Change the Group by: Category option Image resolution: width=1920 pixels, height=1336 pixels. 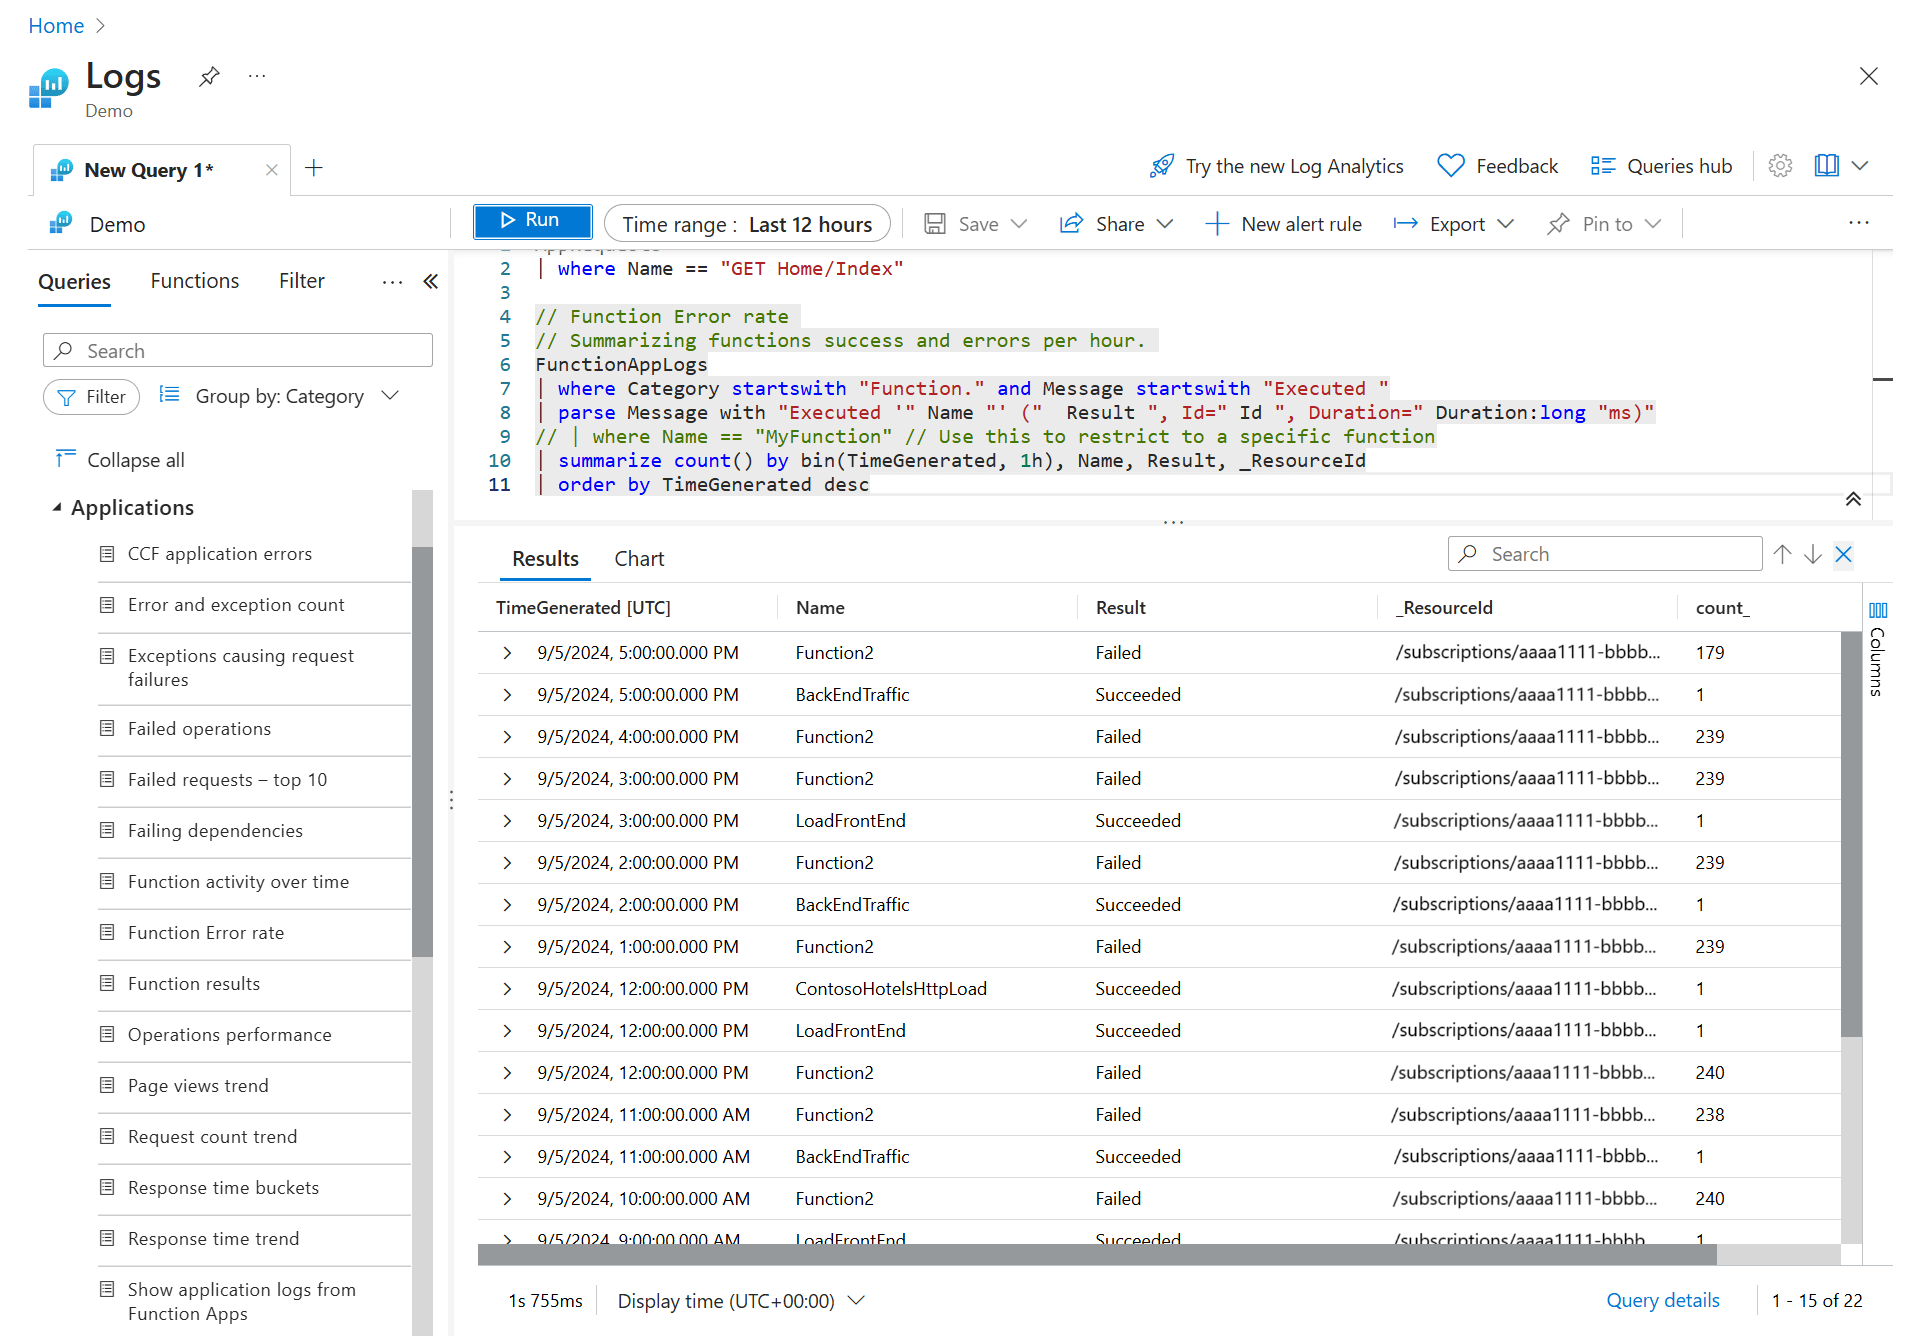pos(280,395)
